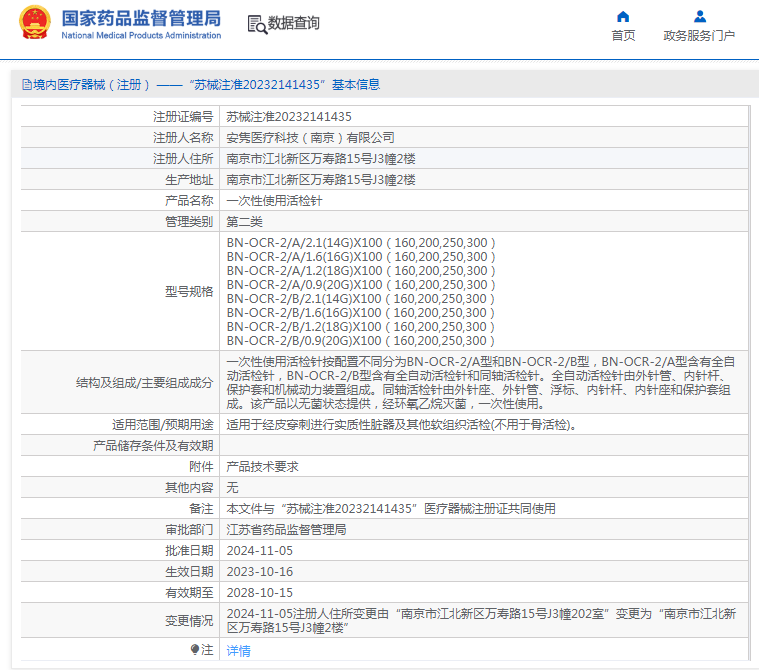This screenshot has width=759, height=670.
Task: Click approval department 江苏省药品监督管理局
Action: (x=286, y=530)
